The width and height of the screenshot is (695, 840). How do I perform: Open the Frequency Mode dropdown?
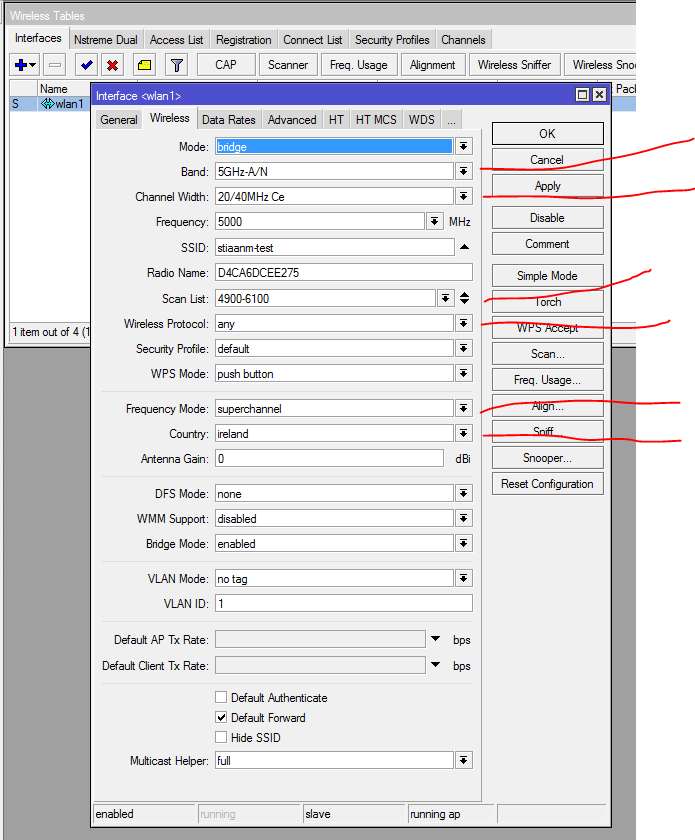click(x=464, y=409)
